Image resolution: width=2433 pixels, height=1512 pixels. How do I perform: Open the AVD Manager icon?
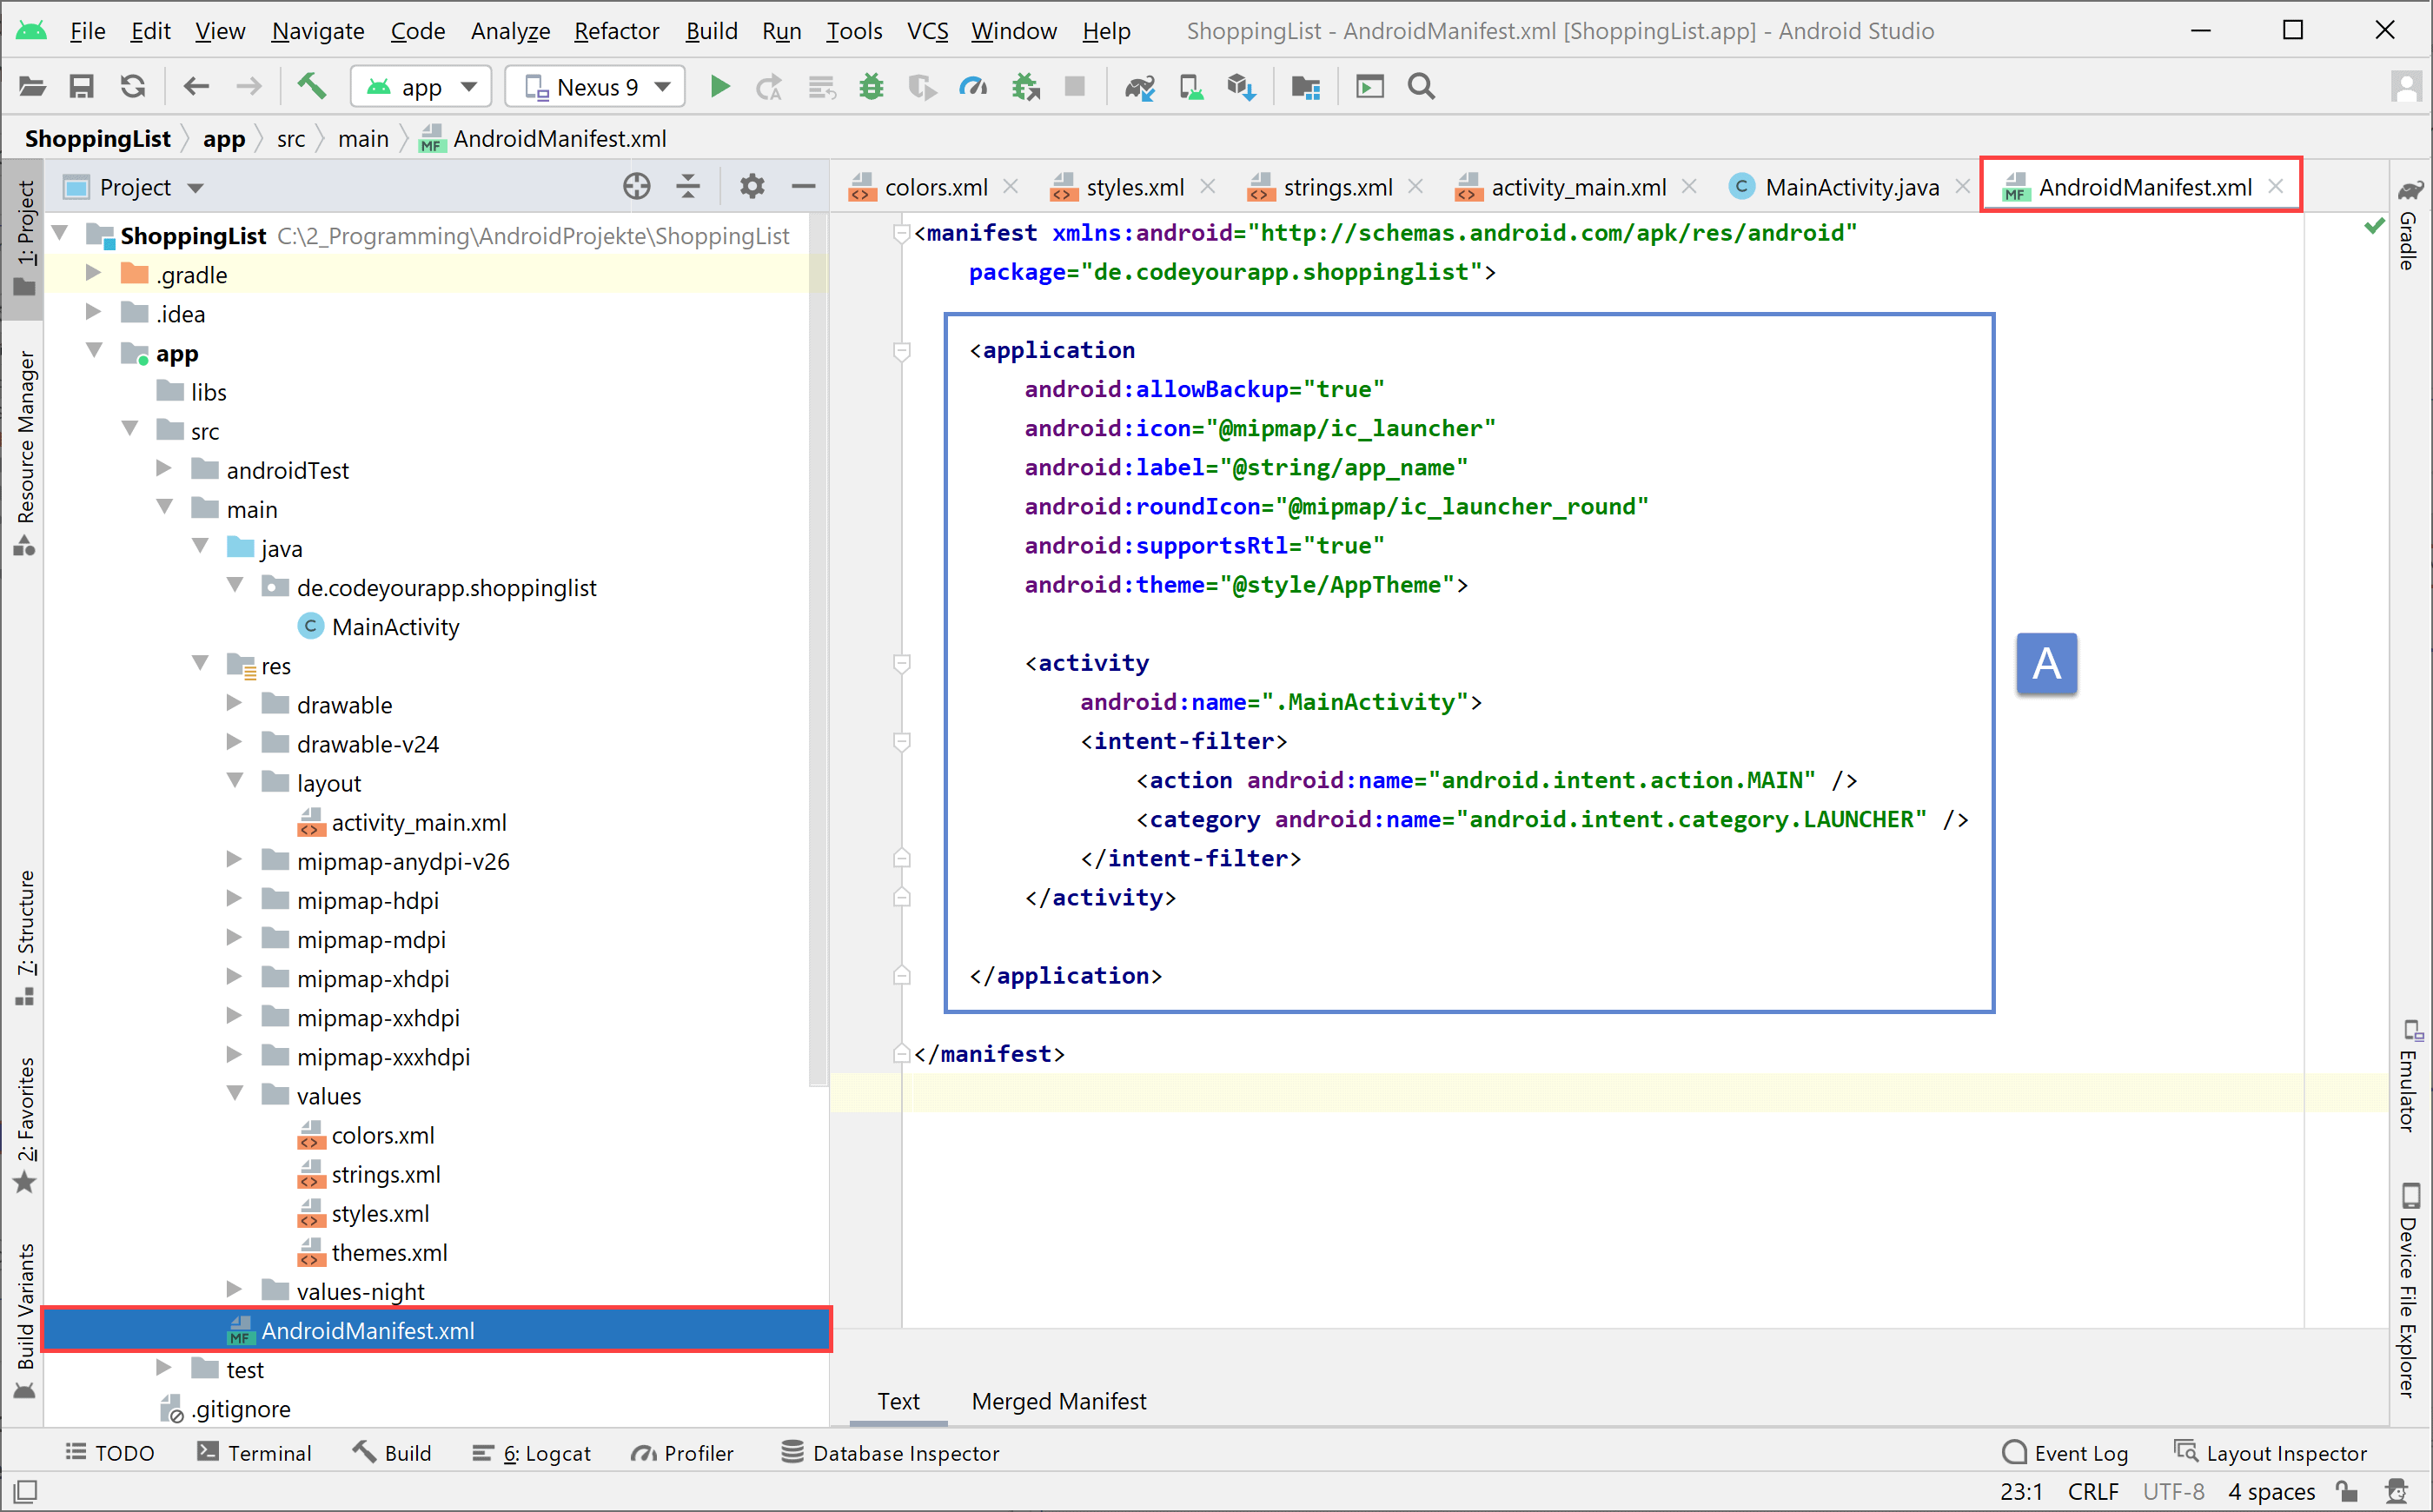click(x=1191, y=87)
